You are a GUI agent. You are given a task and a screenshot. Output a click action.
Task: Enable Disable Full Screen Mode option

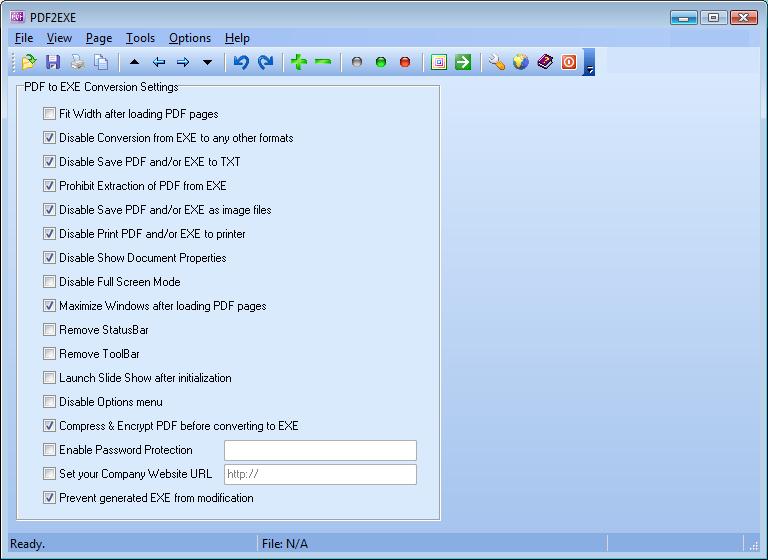(x=49, y=282)
